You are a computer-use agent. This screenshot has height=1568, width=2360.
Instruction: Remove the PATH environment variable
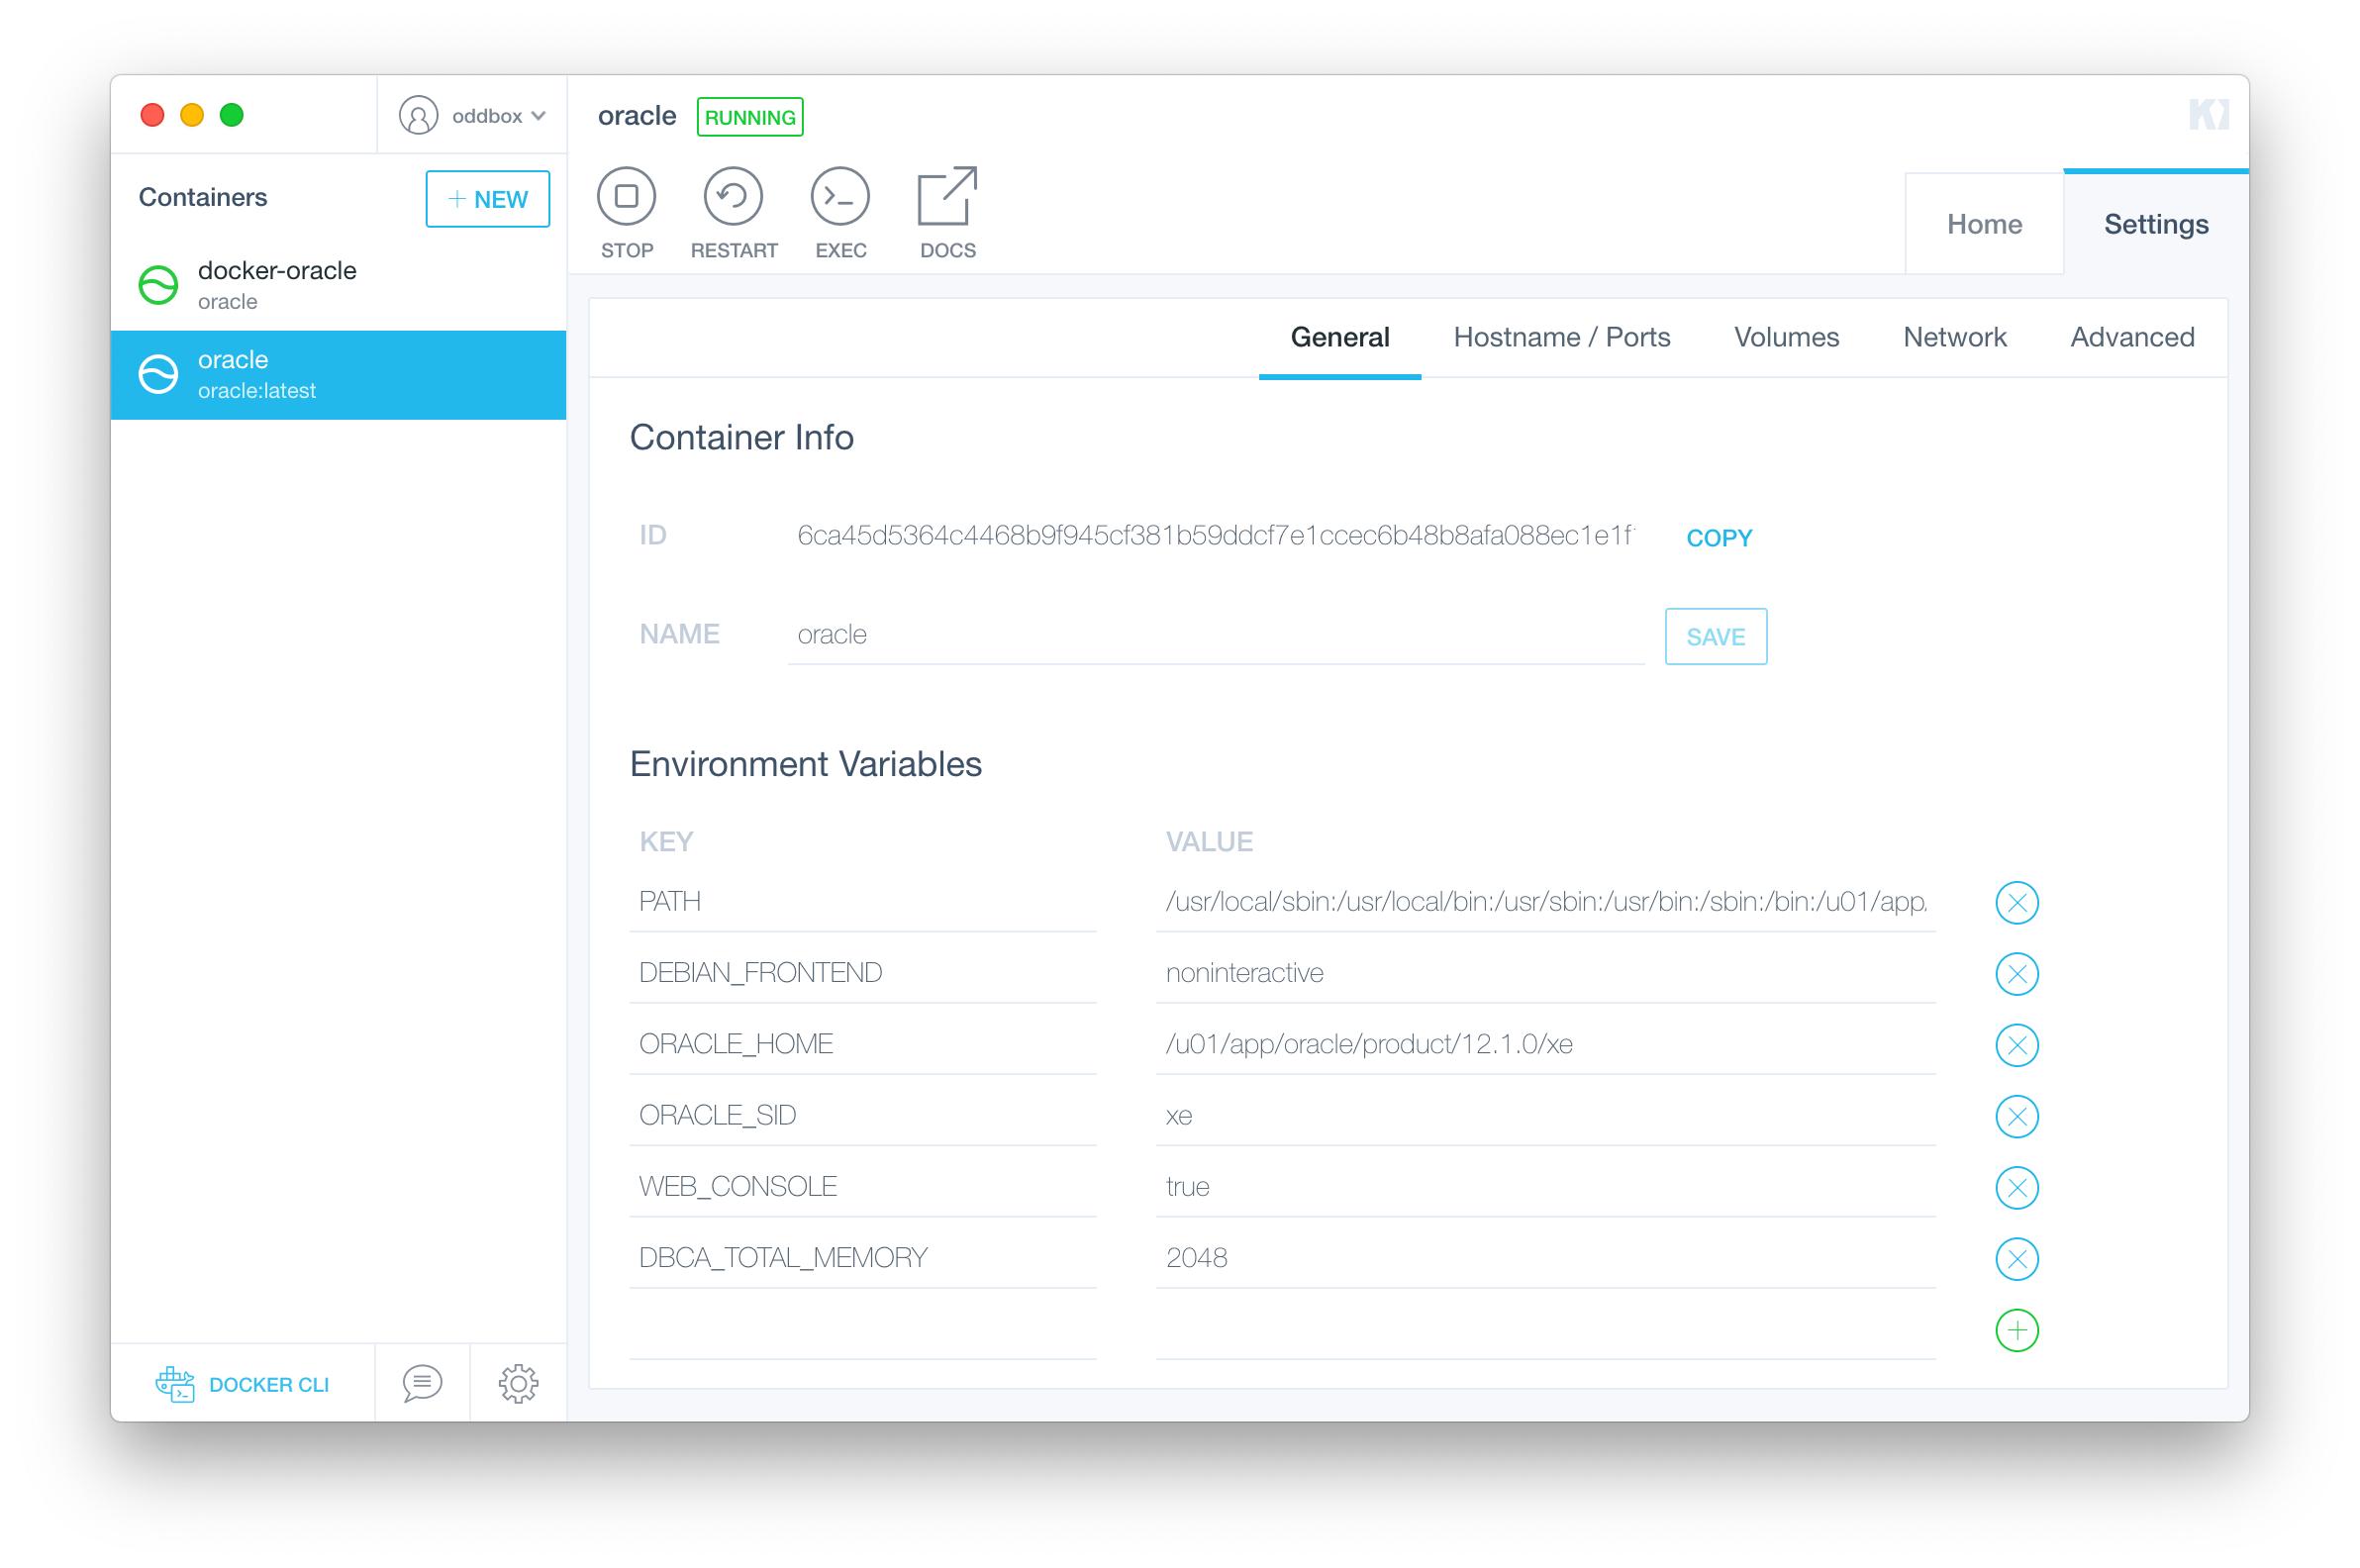(x=2016, y=903)
